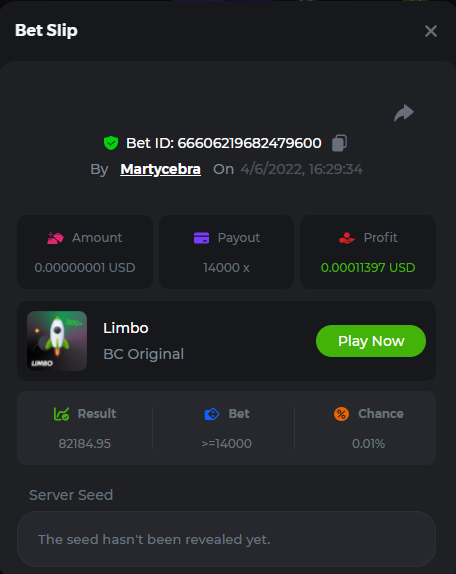456x574 pixels.
Task: Click the green profit value 0.00011397 USD
Action: tap(368, 268)
